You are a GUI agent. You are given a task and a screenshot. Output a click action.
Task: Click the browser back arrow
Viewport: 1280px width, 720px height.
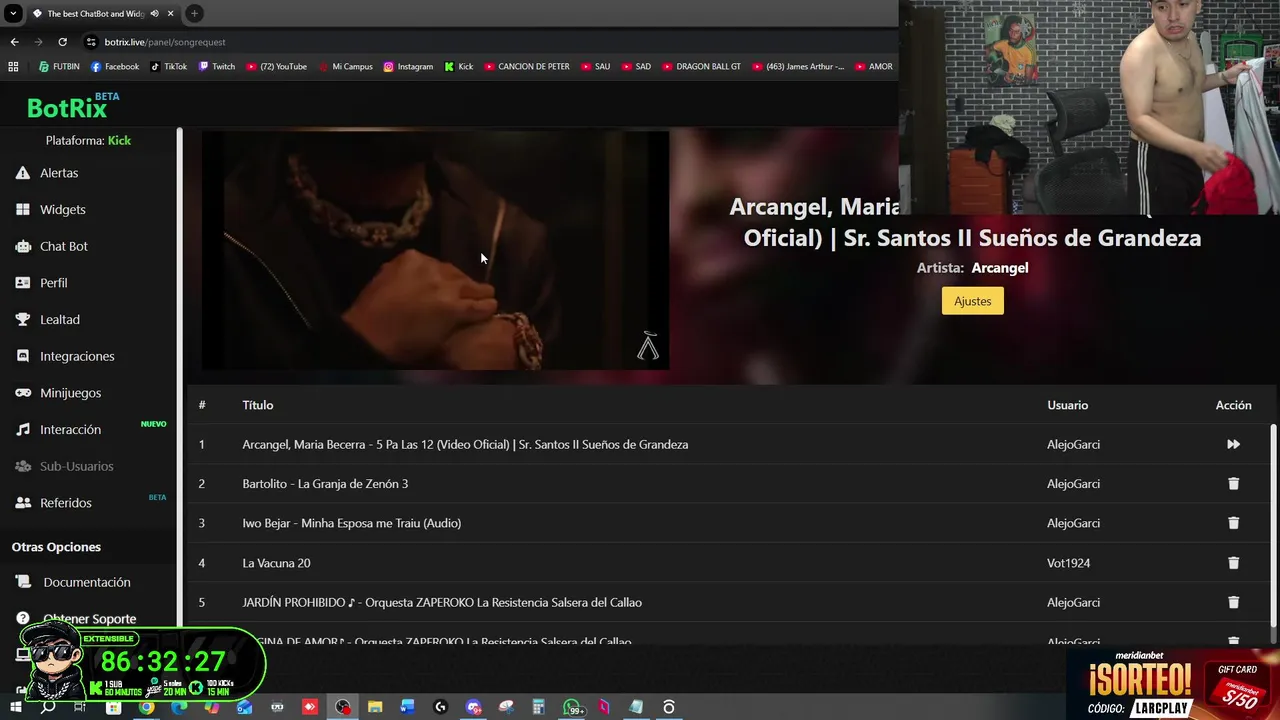[x=14, y=42]
